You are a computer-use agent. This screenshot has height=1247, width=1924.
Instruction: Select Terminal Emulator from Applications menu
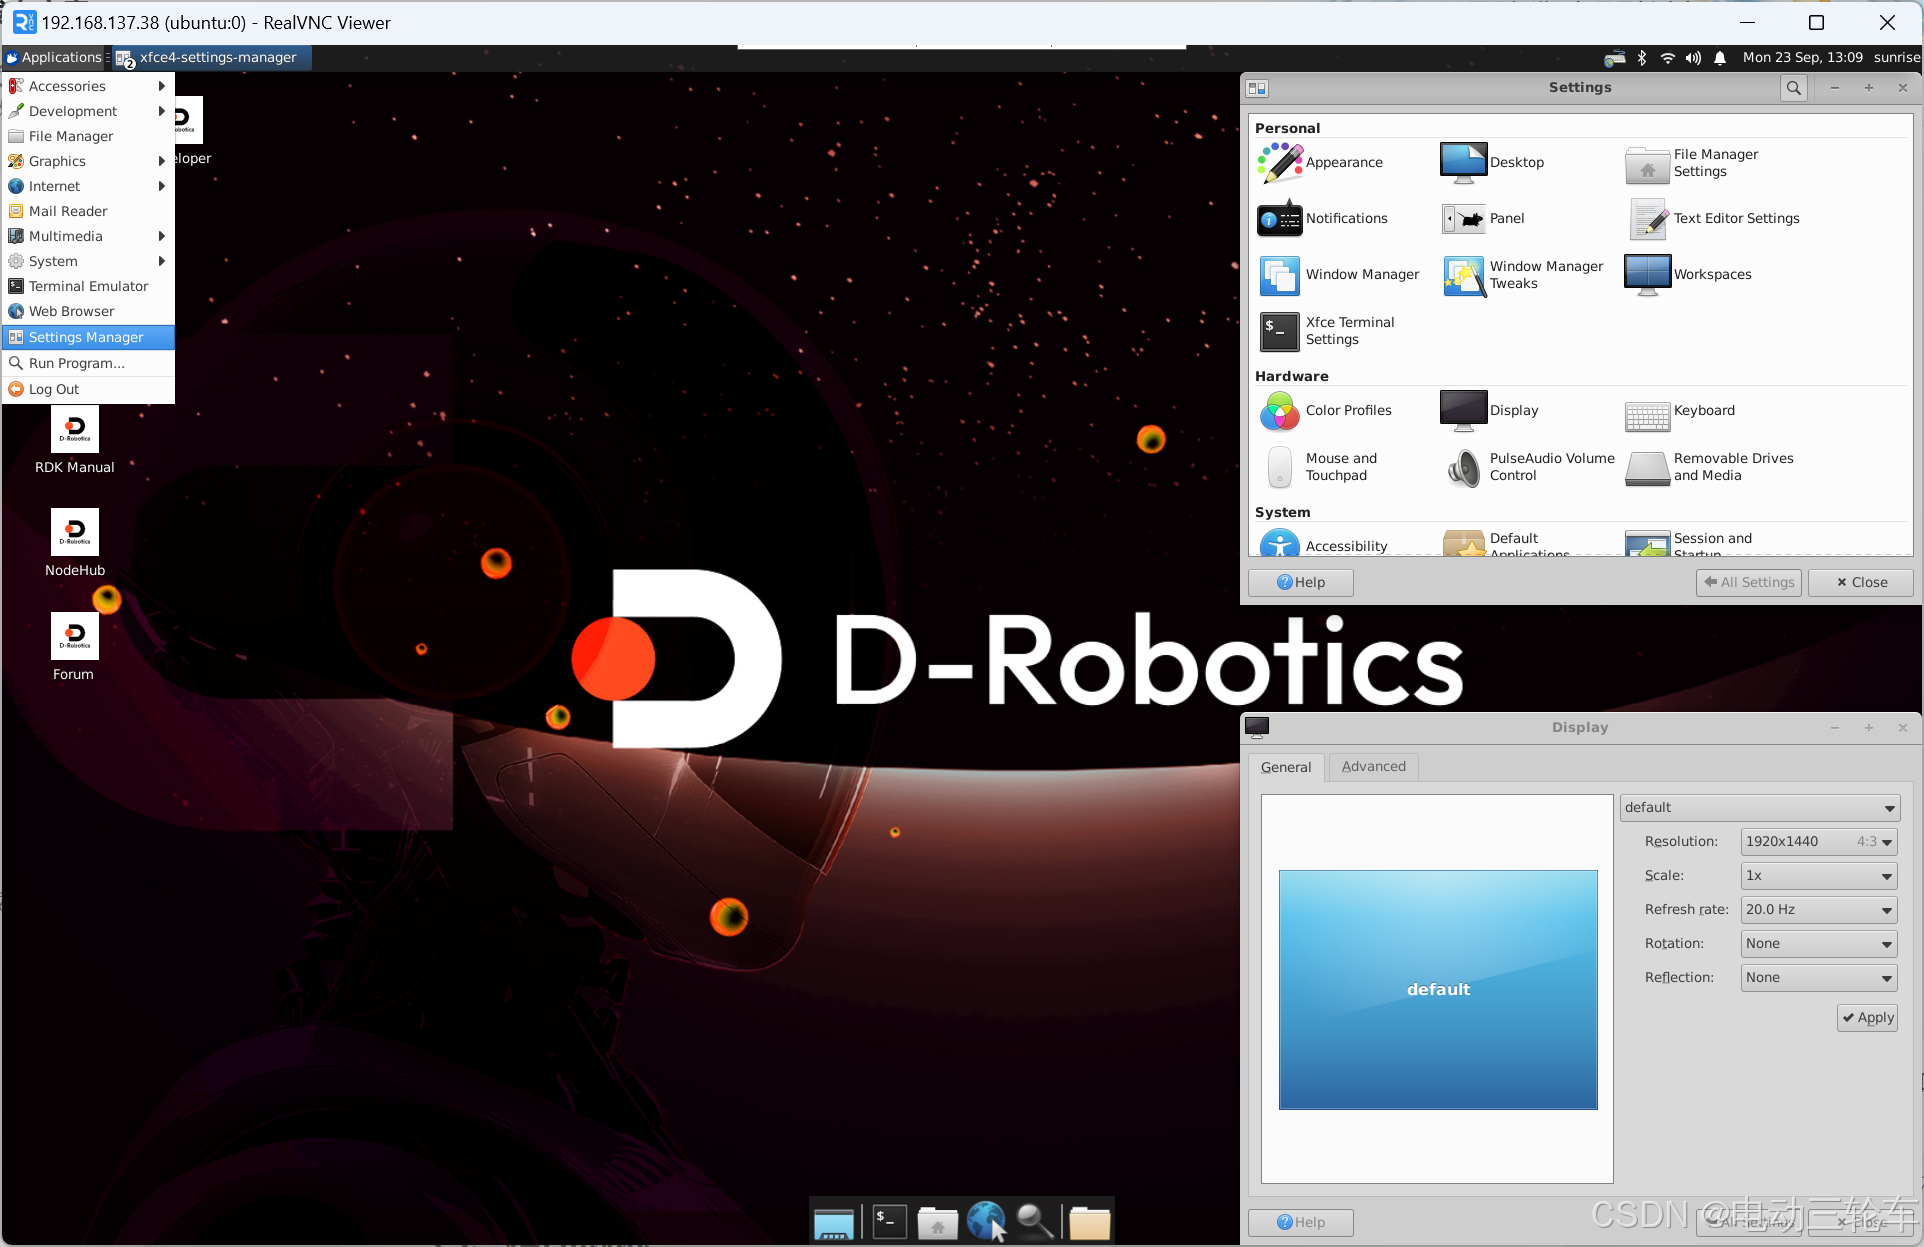pyautogui.click(x=88, y=287)
